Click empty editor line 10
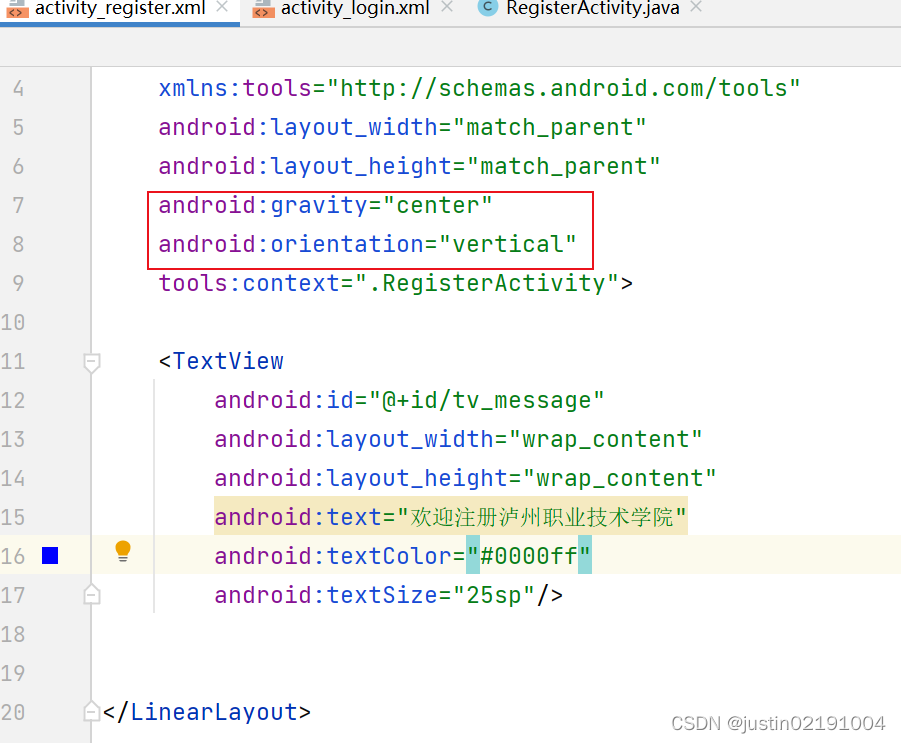The width and height of the screenshot is (901, 743). coord(494,322)
